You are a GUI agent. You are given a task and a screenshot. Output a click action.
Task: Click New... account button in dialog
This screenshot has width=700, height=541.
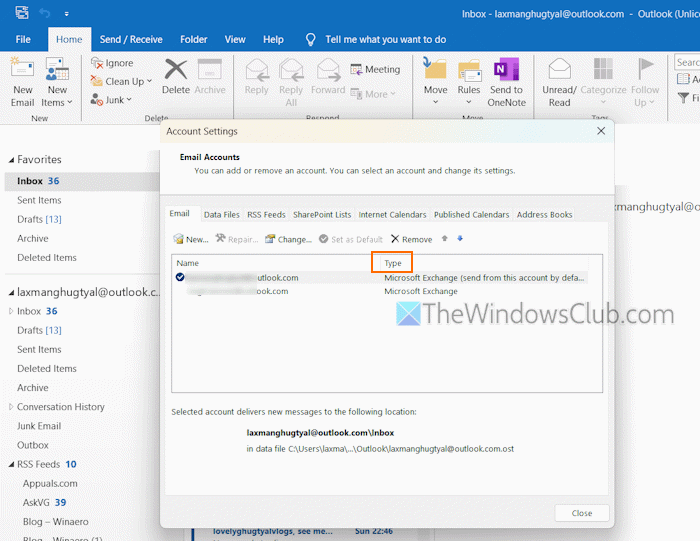191,239
